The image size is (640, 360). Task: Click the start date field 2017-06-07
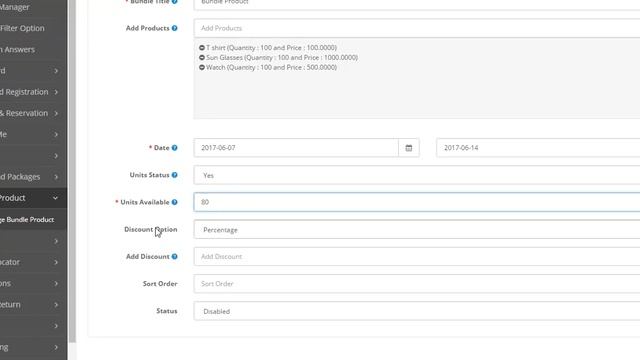296,148
